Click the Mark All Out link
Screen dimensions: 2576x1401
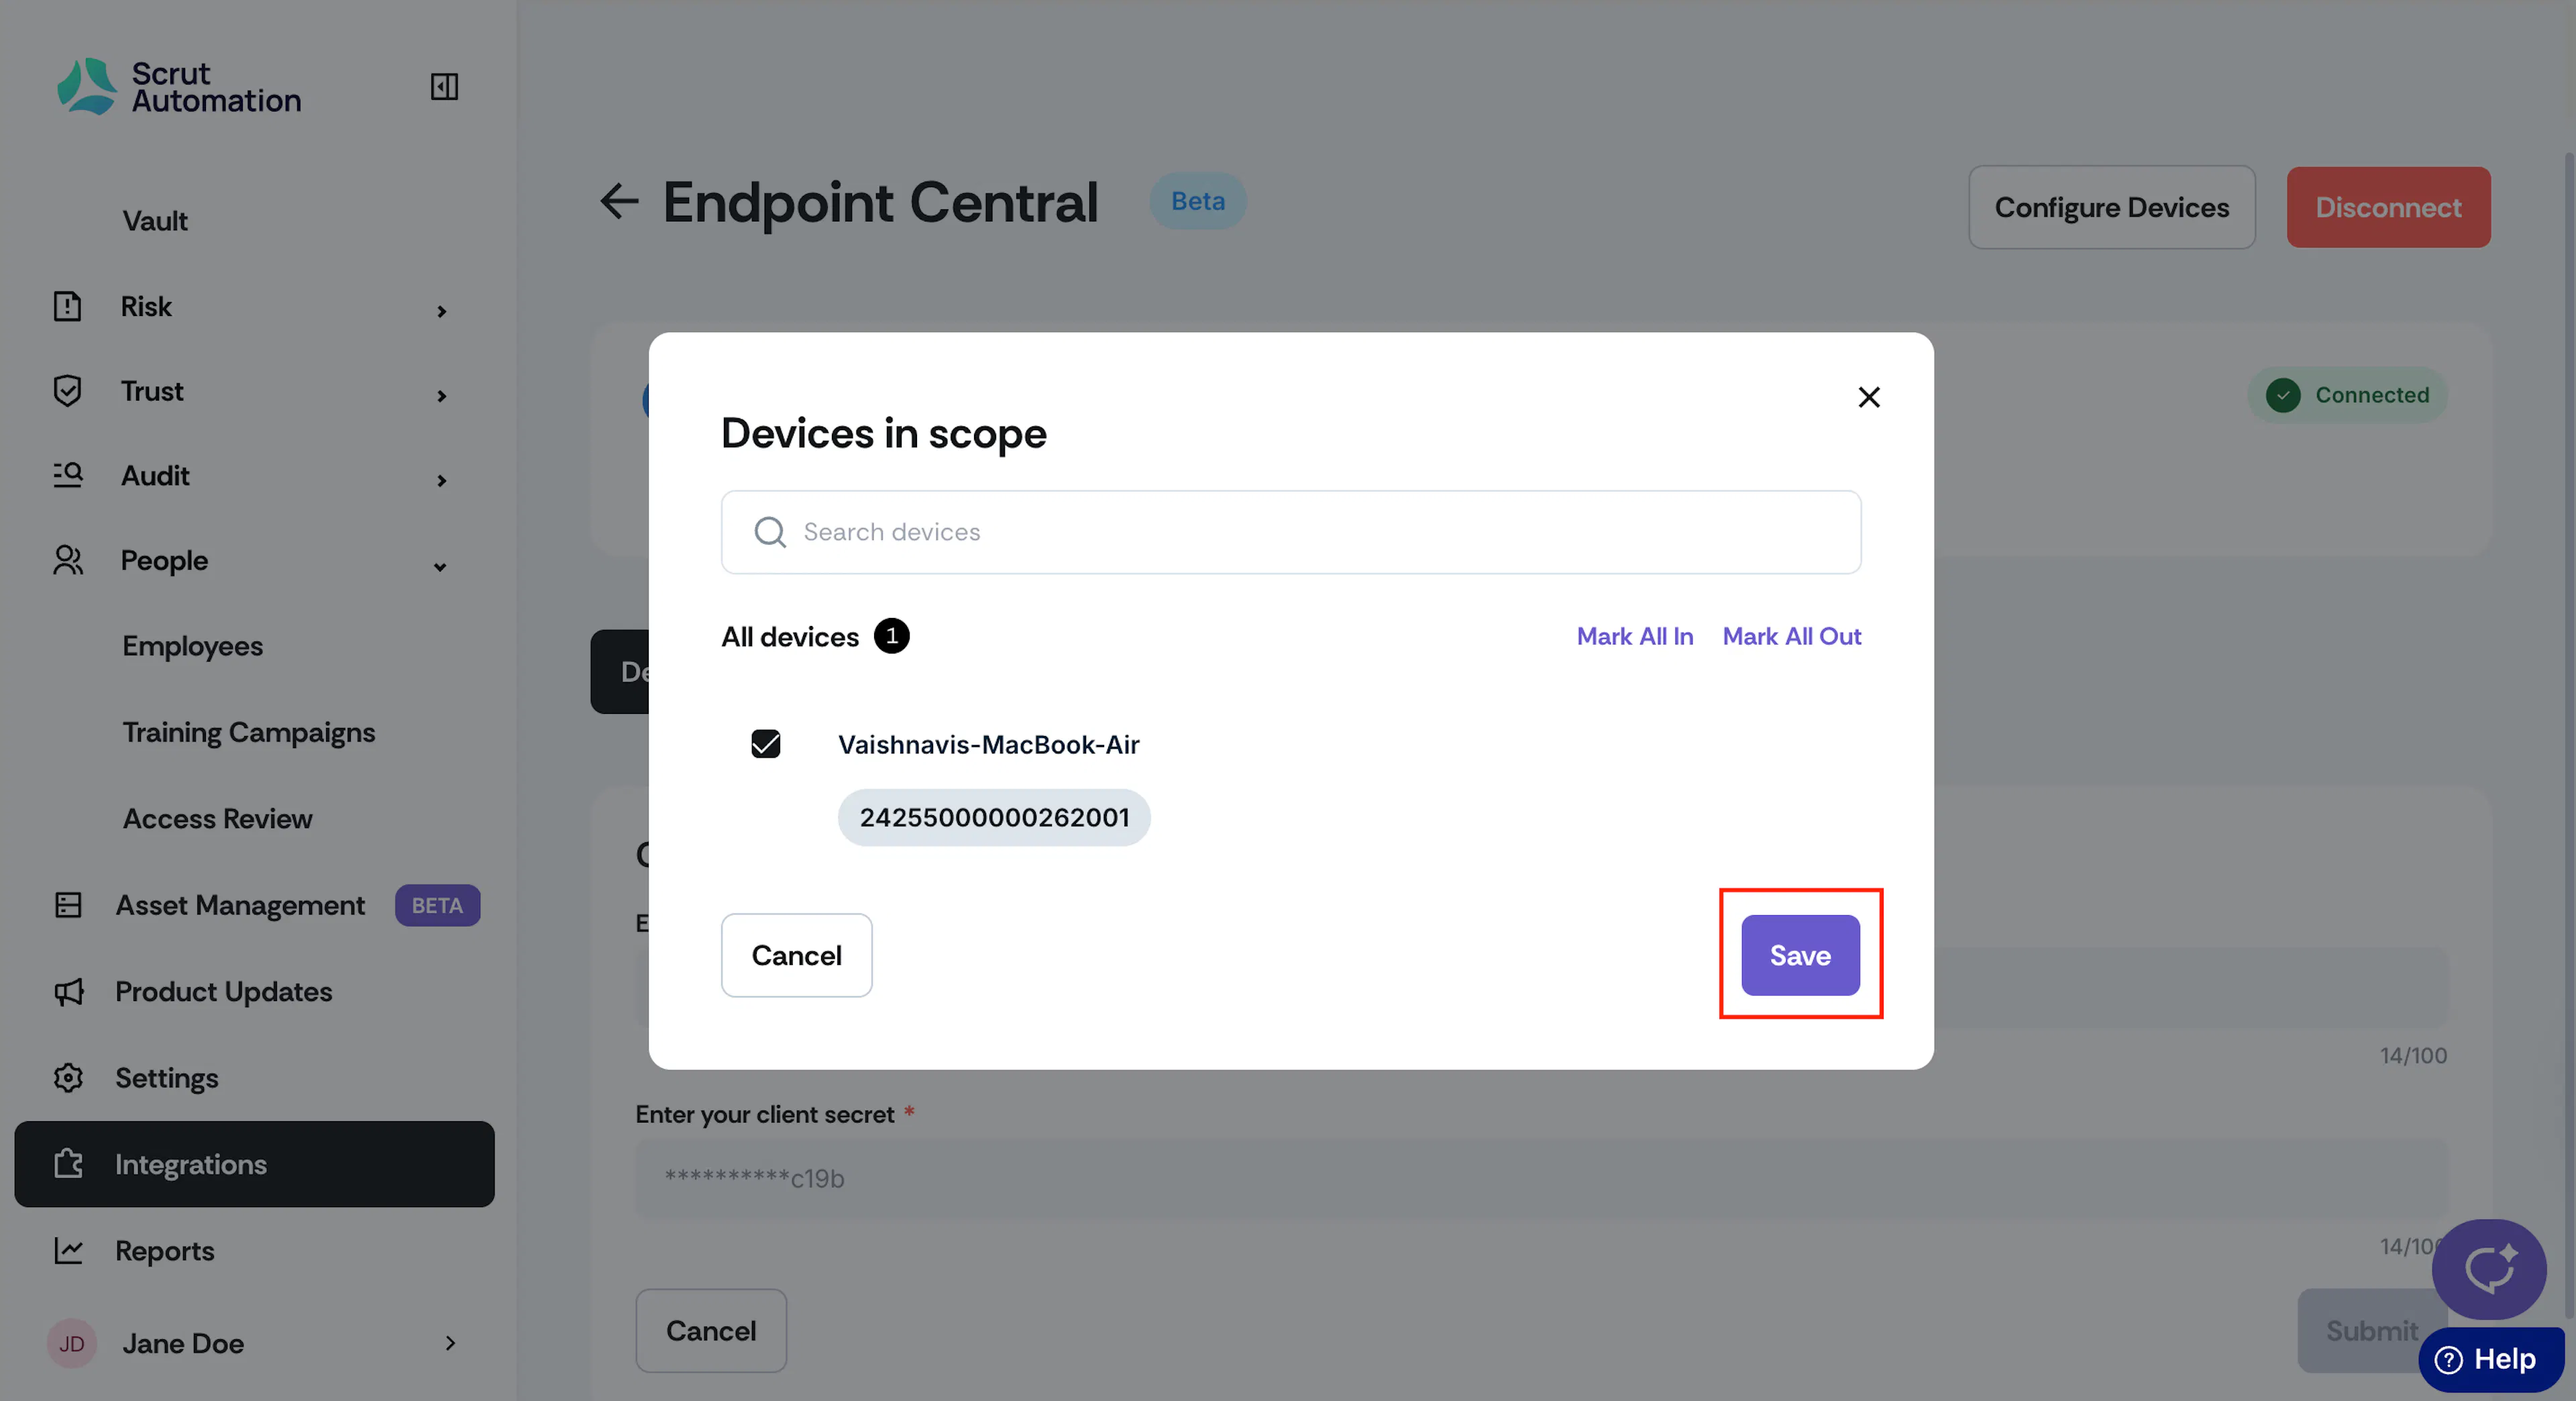pos(1791,636)
